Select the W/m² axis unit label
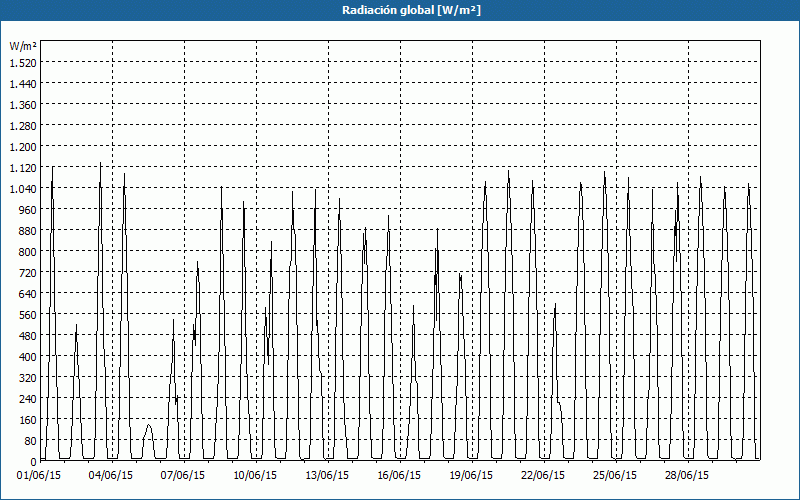800x500 pixels. click(x=23, y=46)
